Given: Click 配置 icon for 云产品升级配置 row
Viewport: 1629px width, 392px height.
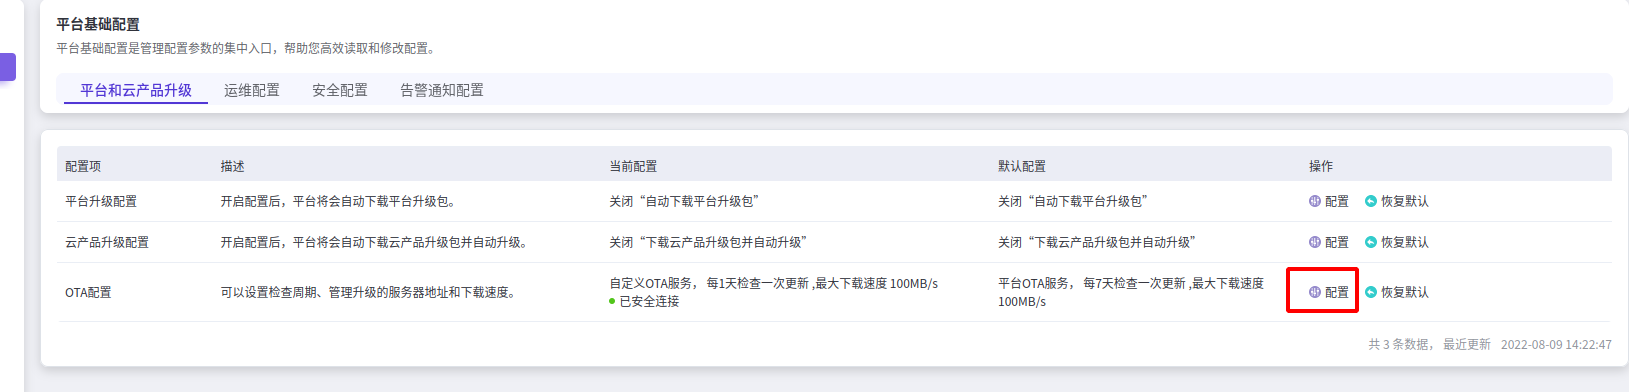Looking at the screenshot, I should (1315, 242).
